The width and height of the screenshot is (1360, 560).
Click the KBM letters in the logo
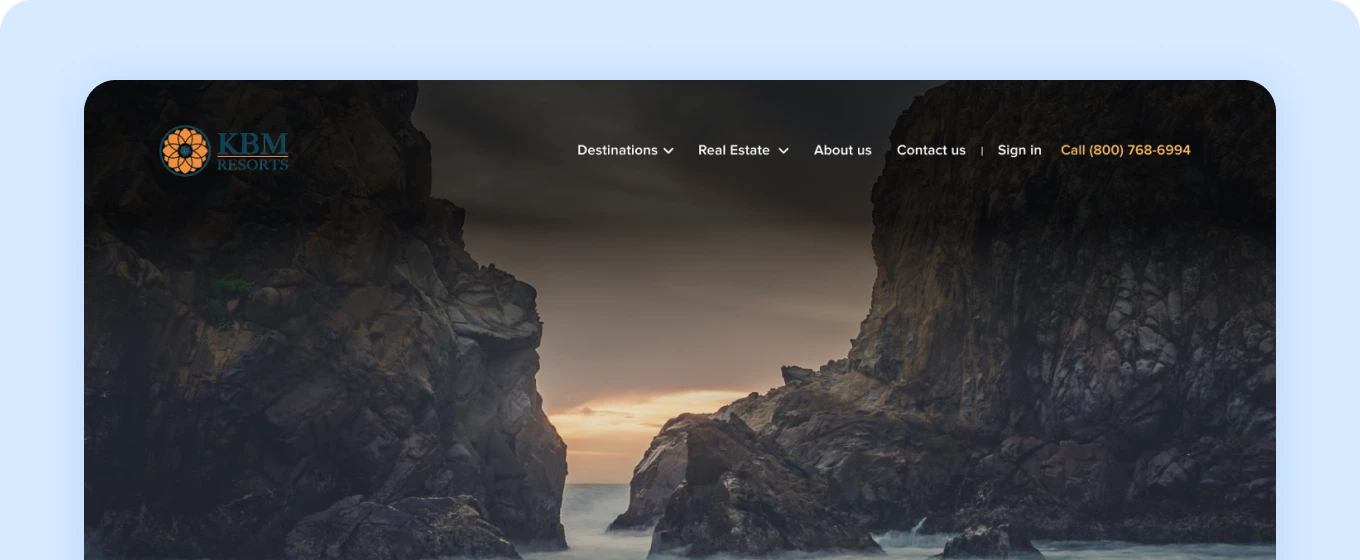coord(252,143)
